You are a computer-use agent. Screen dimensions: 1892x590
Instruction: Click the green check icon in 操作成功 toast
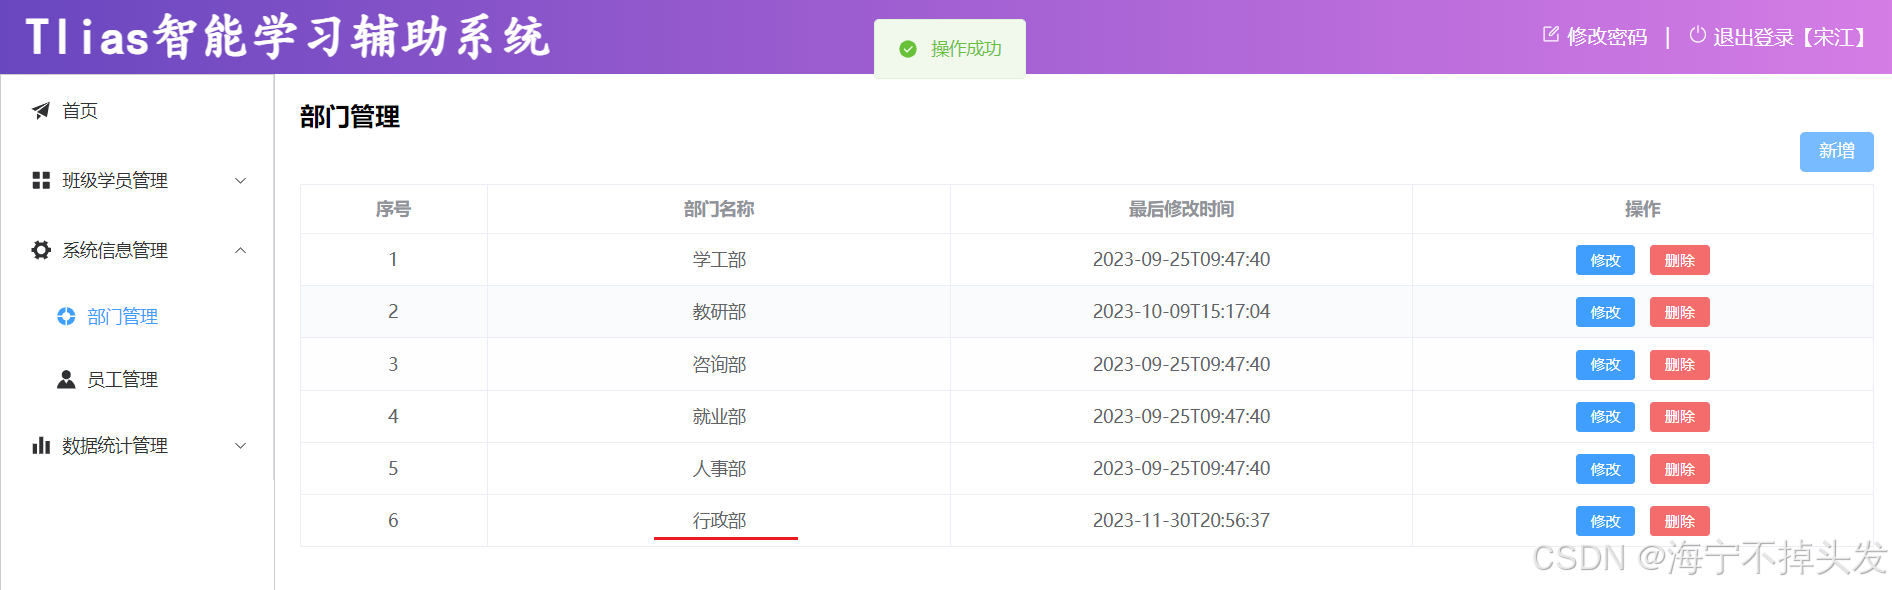click(908, 49)
